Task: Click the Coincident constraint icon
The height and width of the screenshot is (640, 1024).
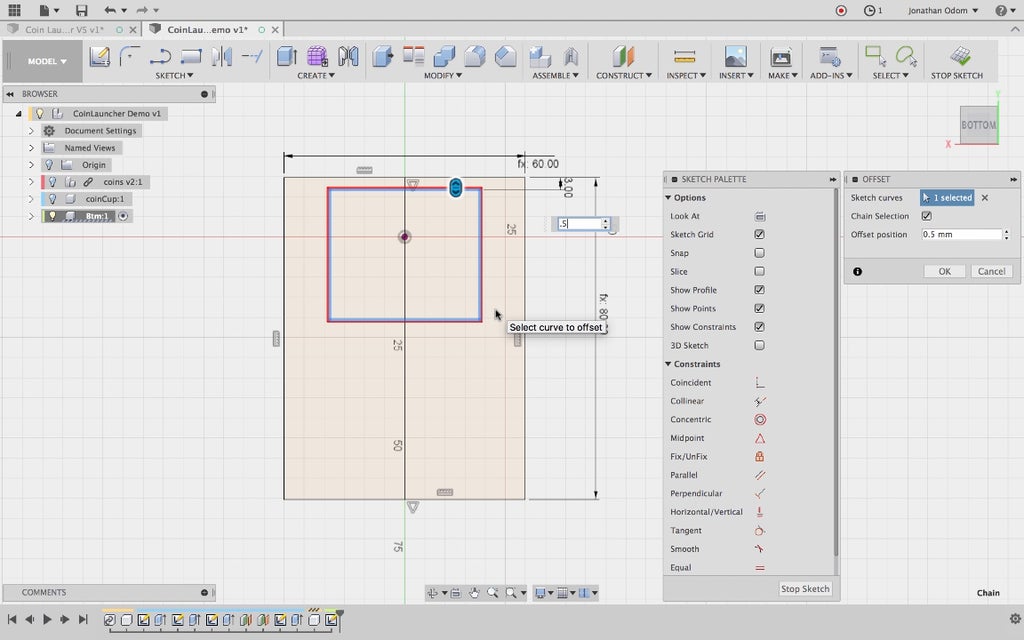Action: click(x=759, y=383)
